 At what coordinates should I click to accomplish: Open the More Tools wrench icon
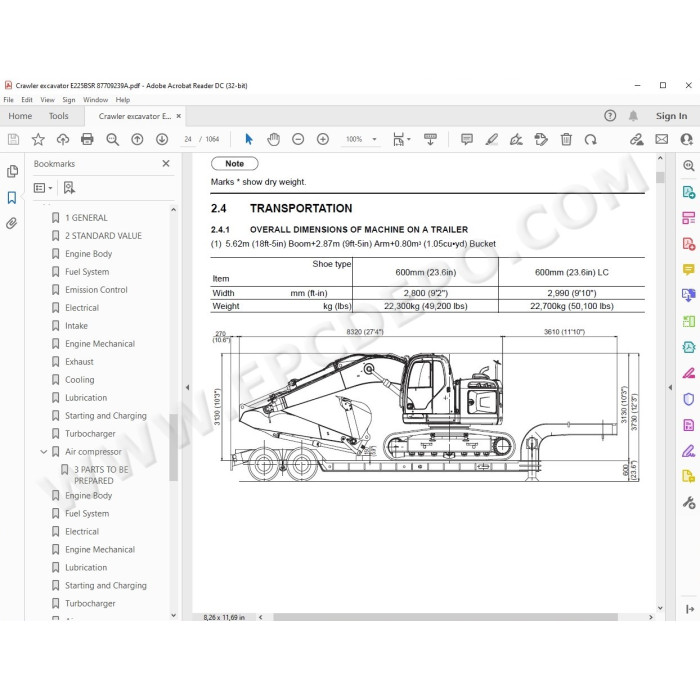coord(688,503)
